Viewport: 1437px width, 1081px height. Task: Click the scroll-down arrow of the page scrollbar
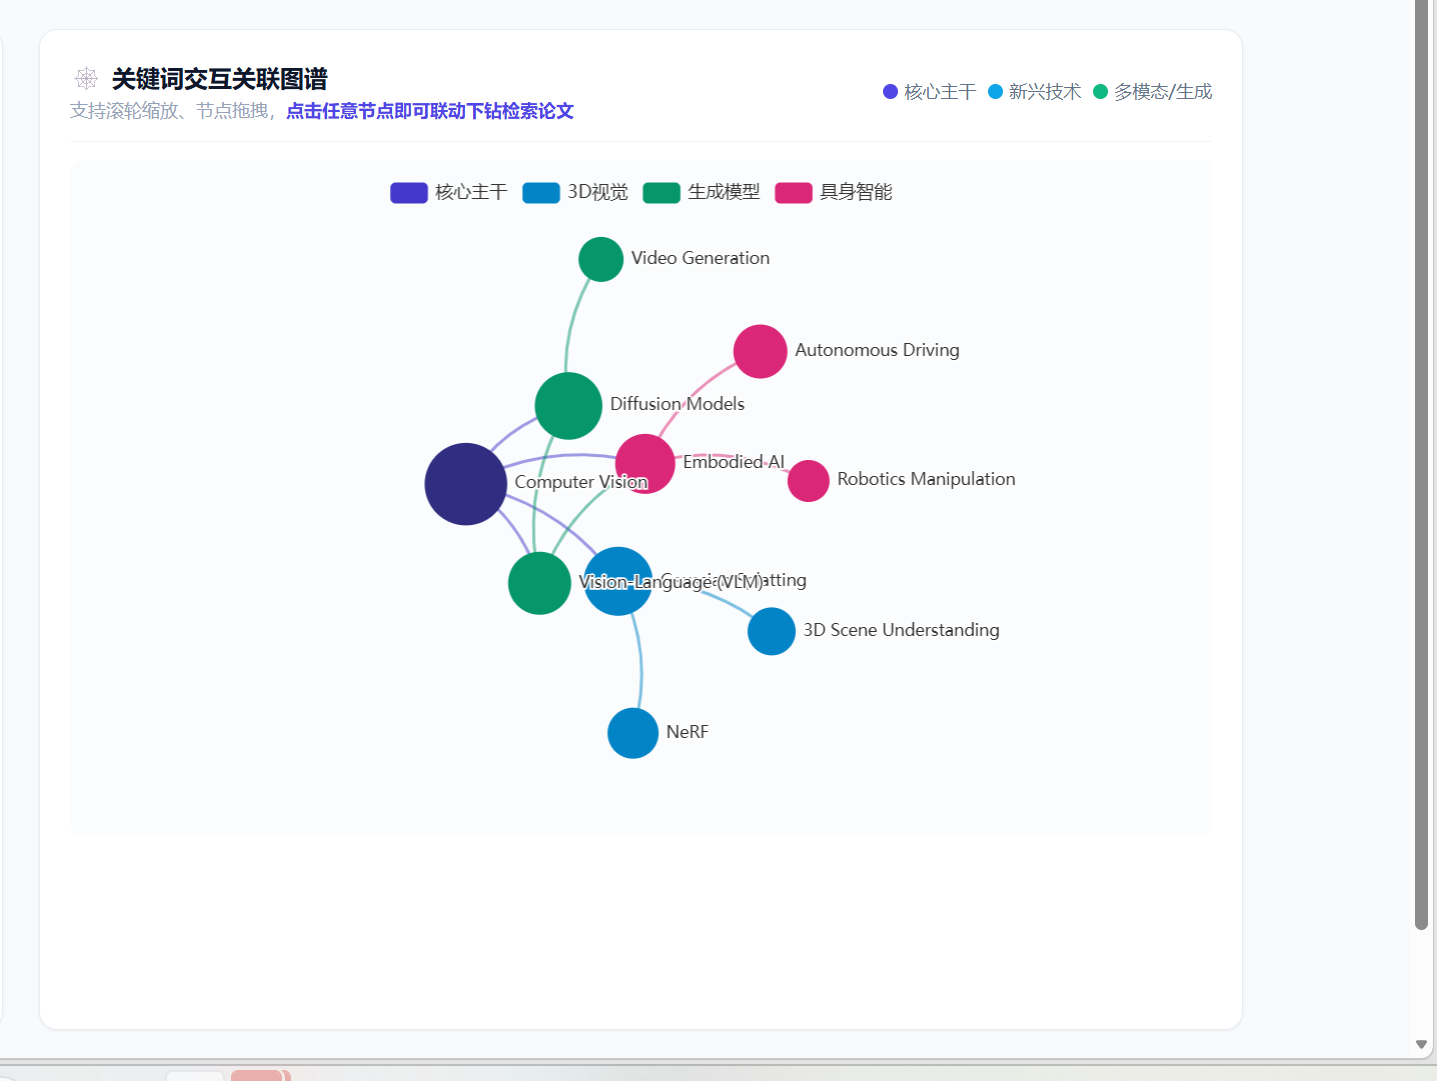1421,1044
